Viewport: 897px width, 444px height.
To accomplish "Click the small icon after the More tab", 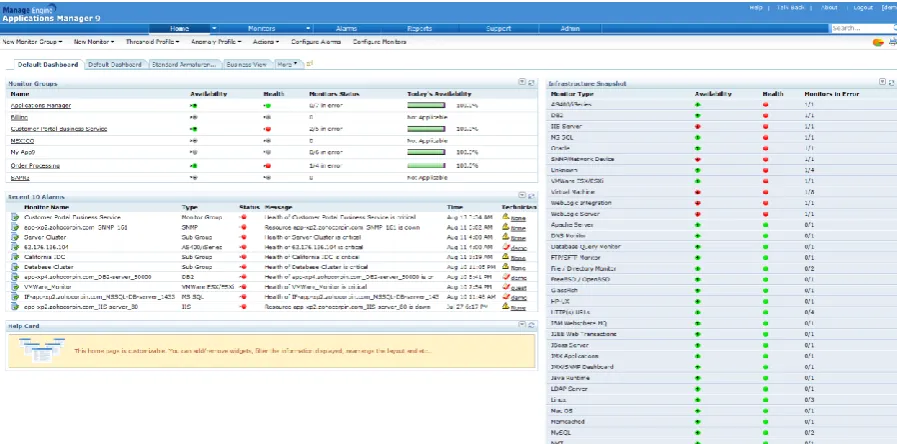I will point(309,64).
